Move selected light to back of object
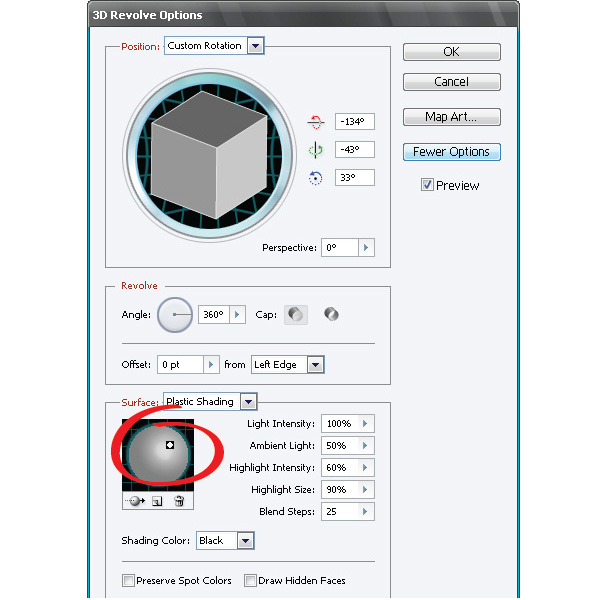This screenshot has width=600, height=600. pos(137,501)
